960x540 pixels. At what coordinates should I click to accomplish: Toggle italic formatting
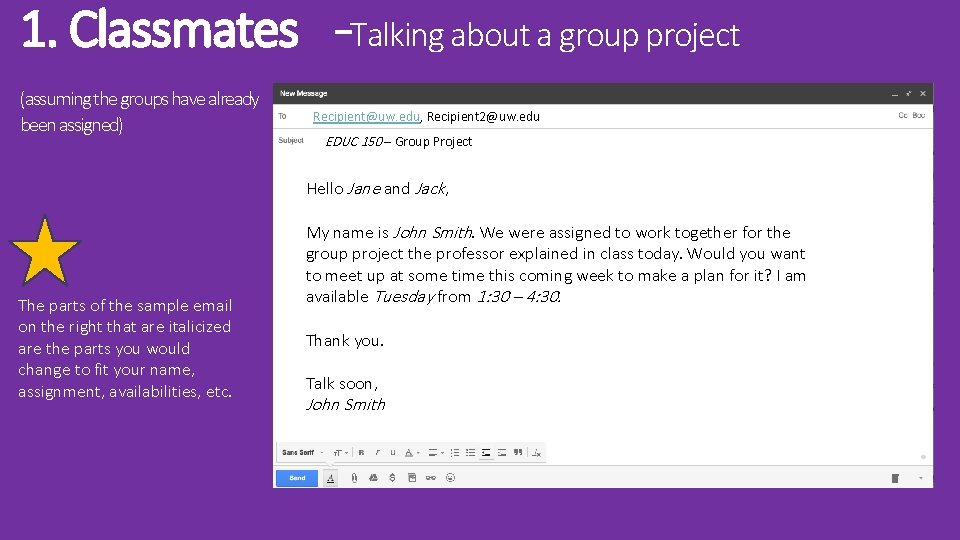tap(377, 453)
